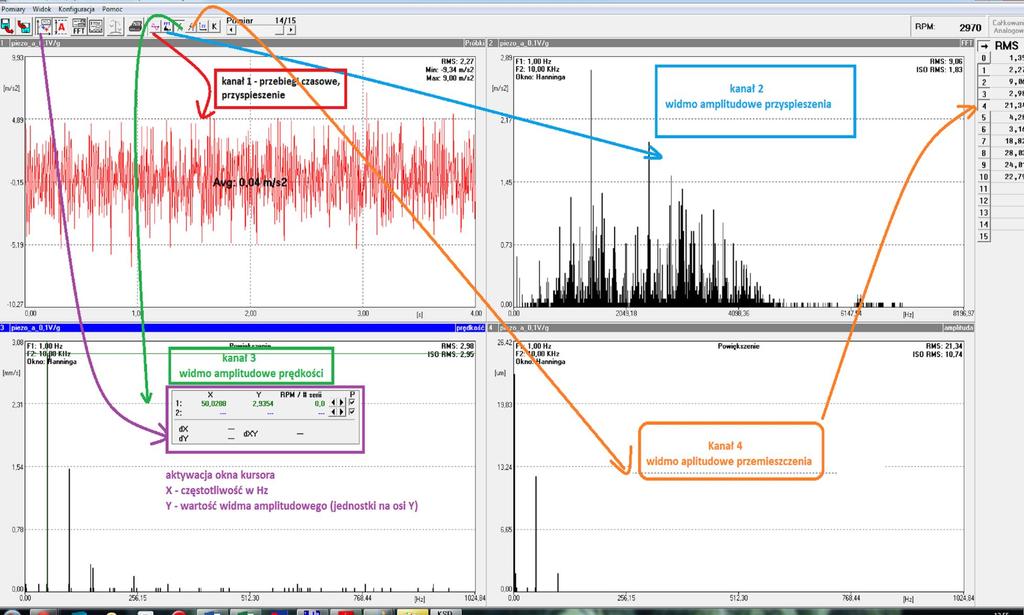Image resolution: width=1024 pixels, height=615 pixels.
Task: Click the Pomiar slider thumb
Action: pos(281,29)
